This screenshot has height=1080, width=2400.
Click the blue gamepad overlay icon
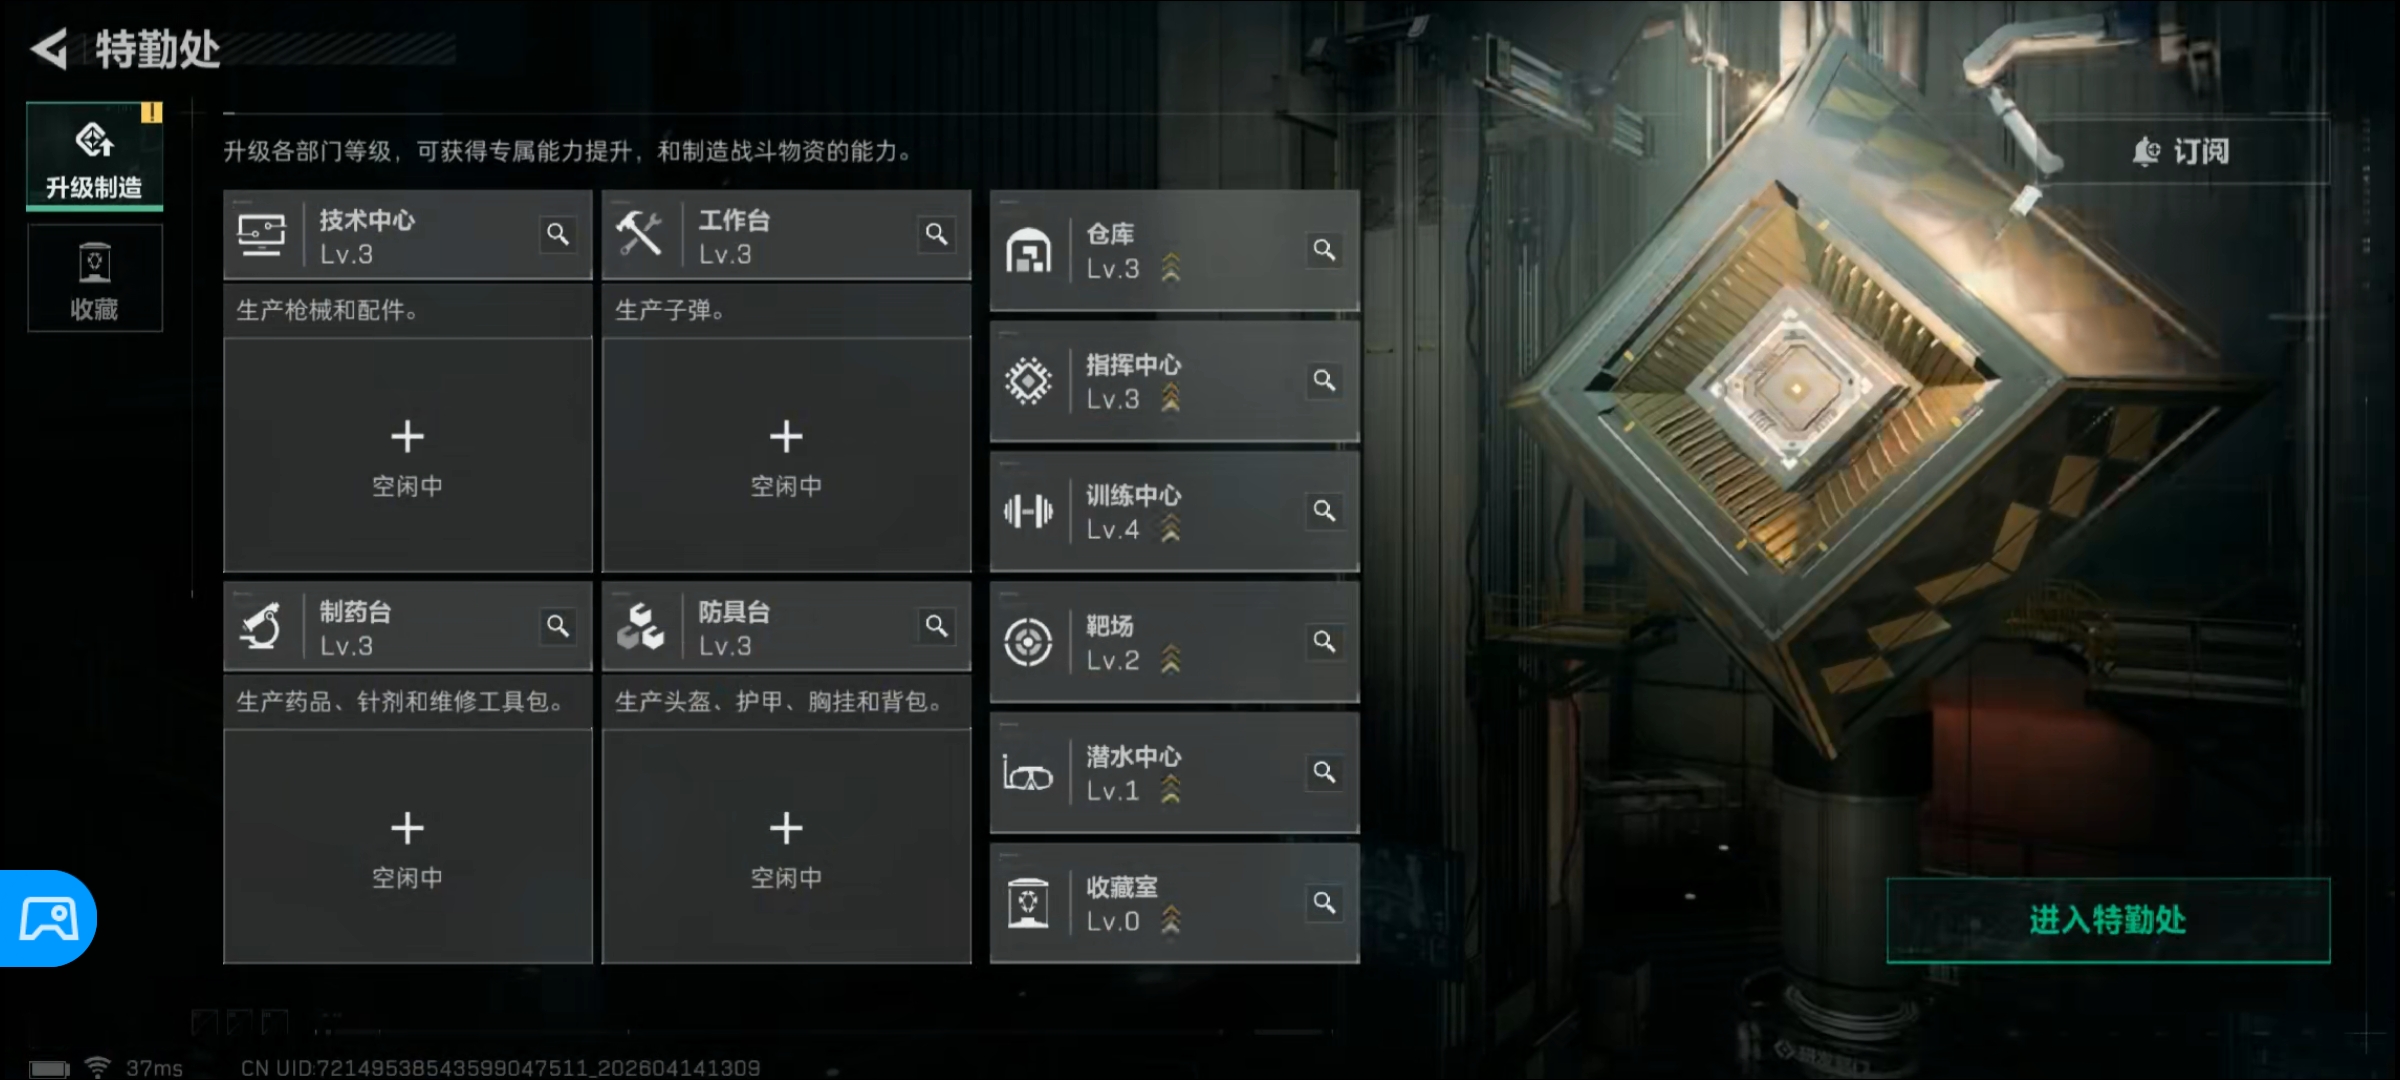pyautogui.click(x=48, y=918)
